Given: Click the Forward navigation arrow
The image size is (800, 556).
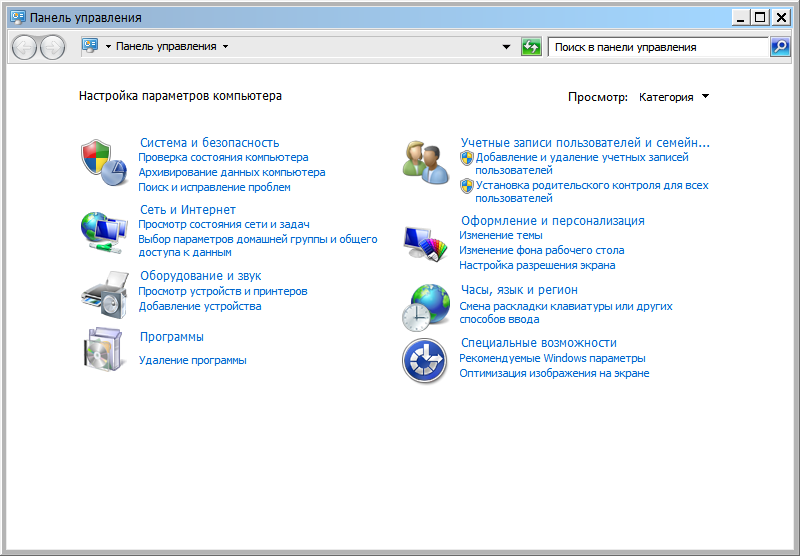Looking at the screenshot, I should pos(53,47).
